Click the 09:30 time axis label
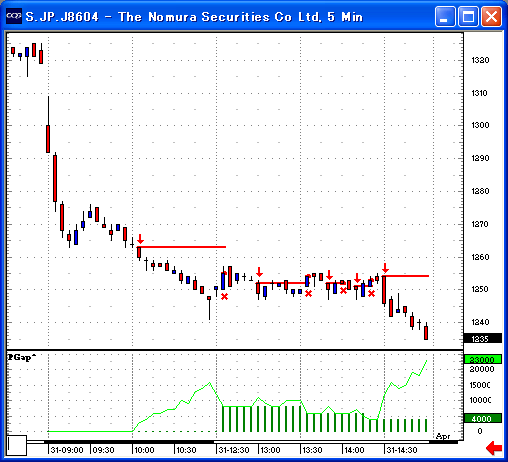The image size is (508, 462). [x=103, y=450]
